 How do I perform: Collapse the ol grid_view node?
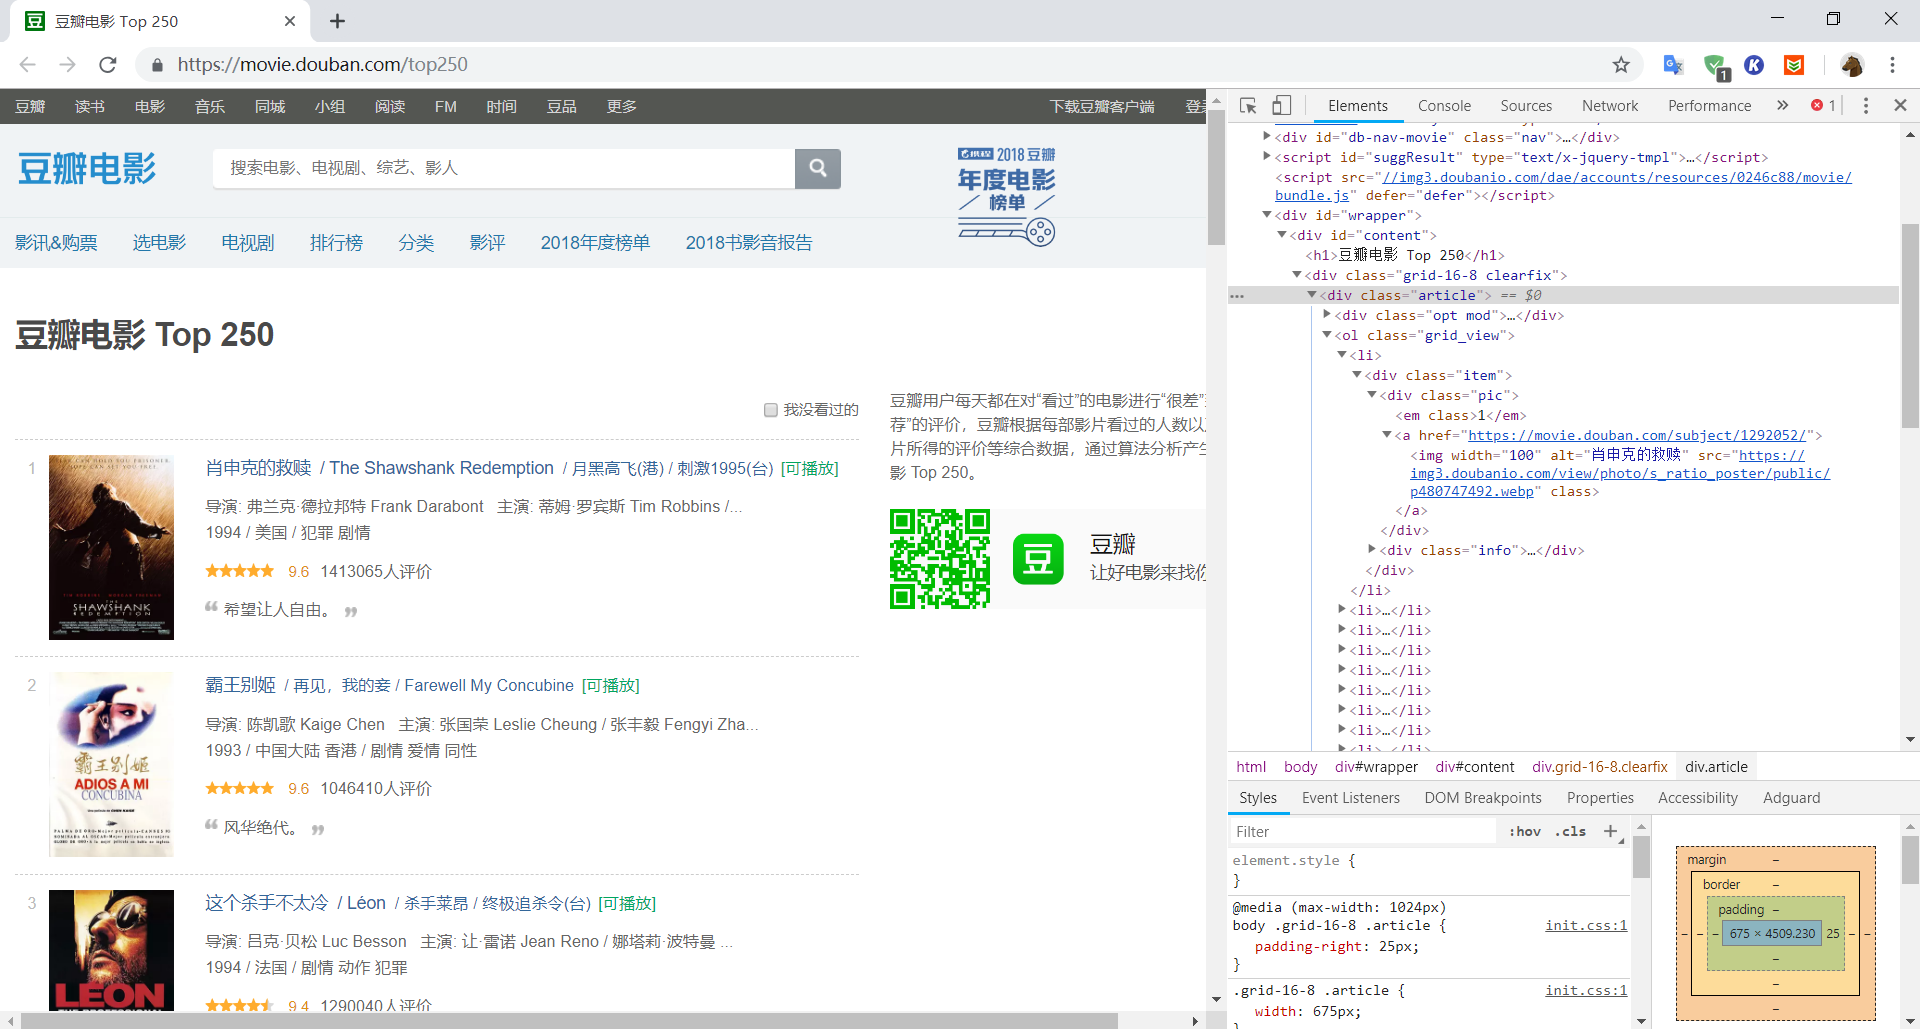coord(1327,335)
